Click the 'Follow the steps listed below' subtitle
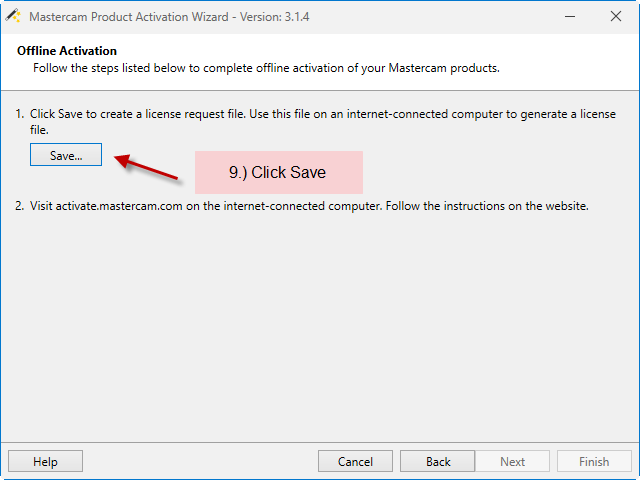This screenshot has height=480, width=640. point(266,68)
